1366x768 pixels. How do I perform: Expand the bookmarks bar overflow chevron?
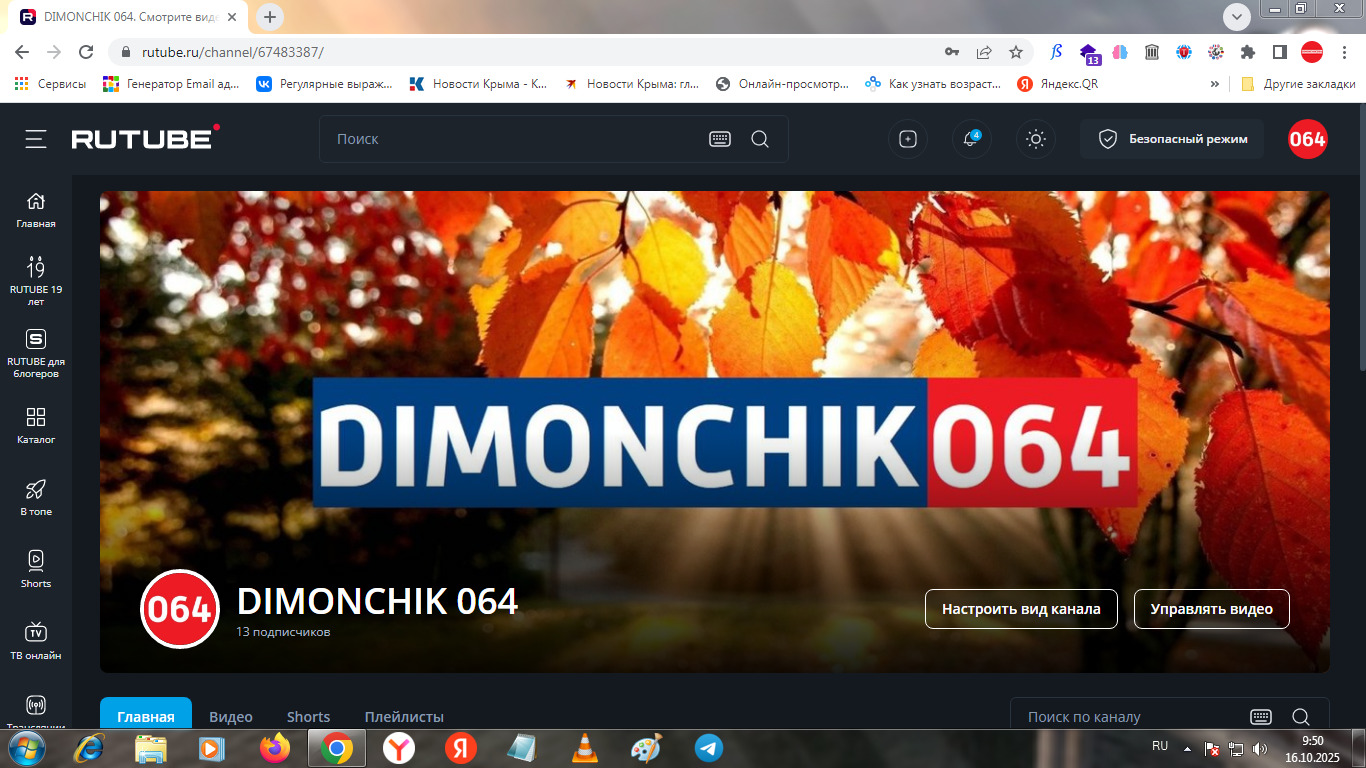click(x=1215, y=84)
